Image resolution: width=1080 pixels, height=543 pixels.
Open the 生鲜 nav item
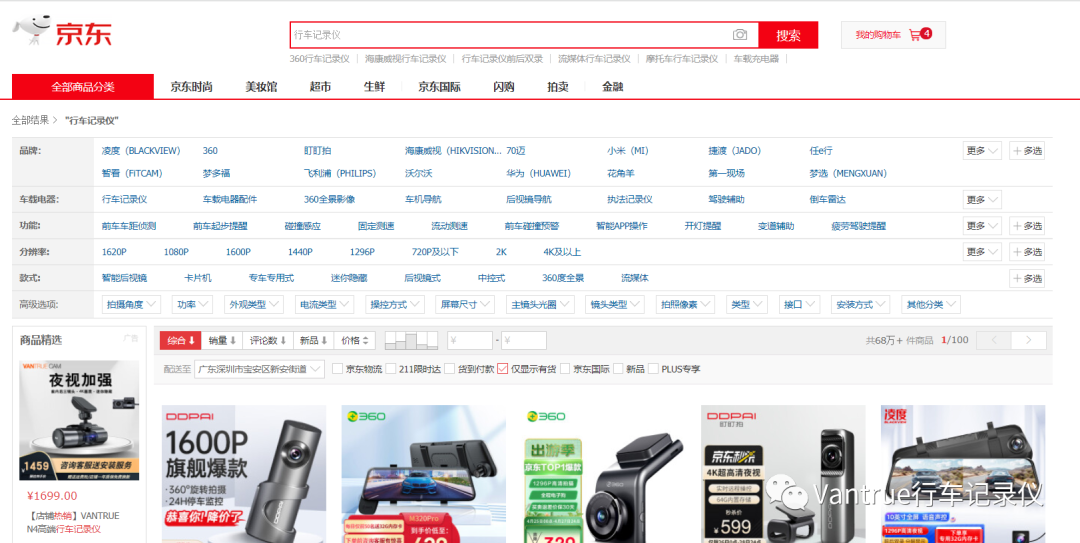pyautogui.click(x=374, y=87)
